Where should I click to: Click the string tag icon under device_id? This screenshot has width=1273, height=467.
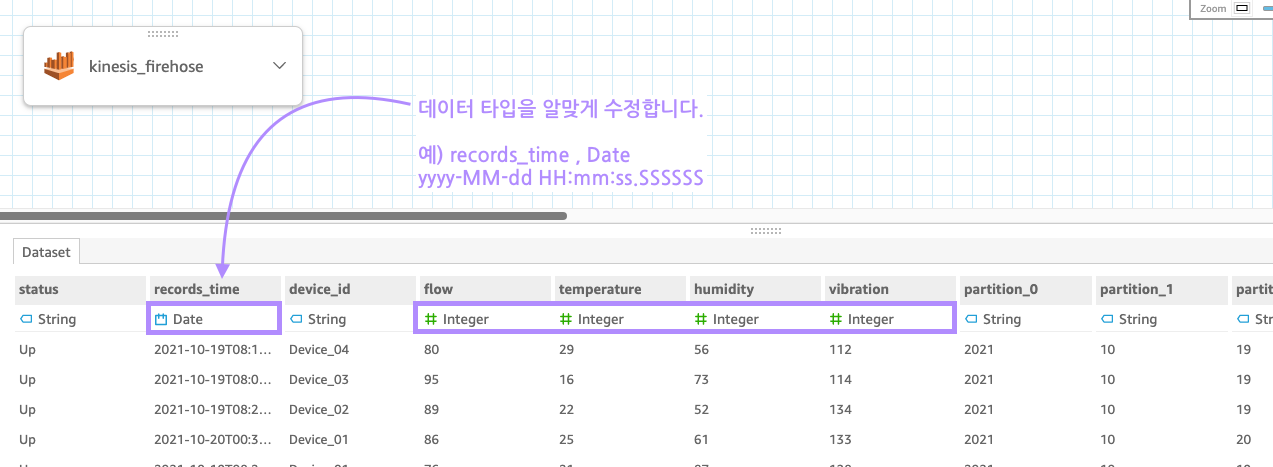(x=296, y=319)
